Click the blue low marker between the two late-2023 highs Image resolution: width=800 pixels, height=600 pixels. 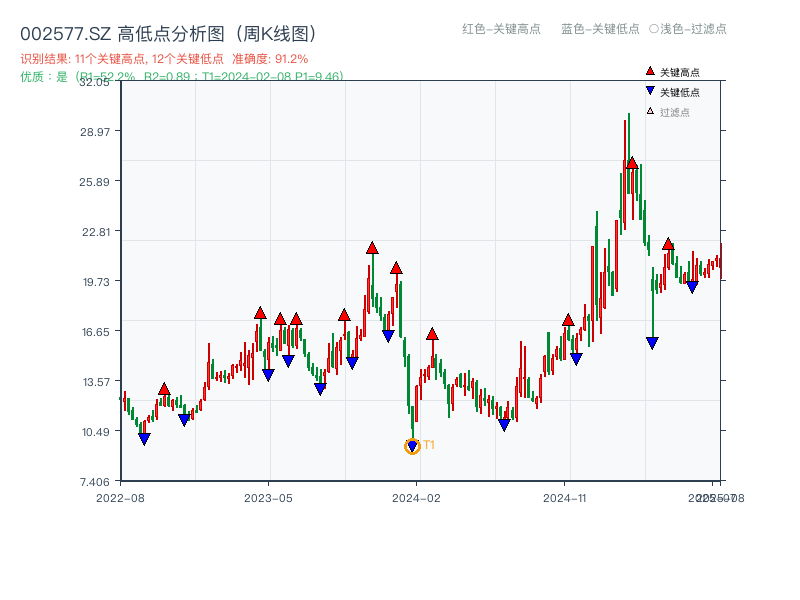tap(388, 336)
